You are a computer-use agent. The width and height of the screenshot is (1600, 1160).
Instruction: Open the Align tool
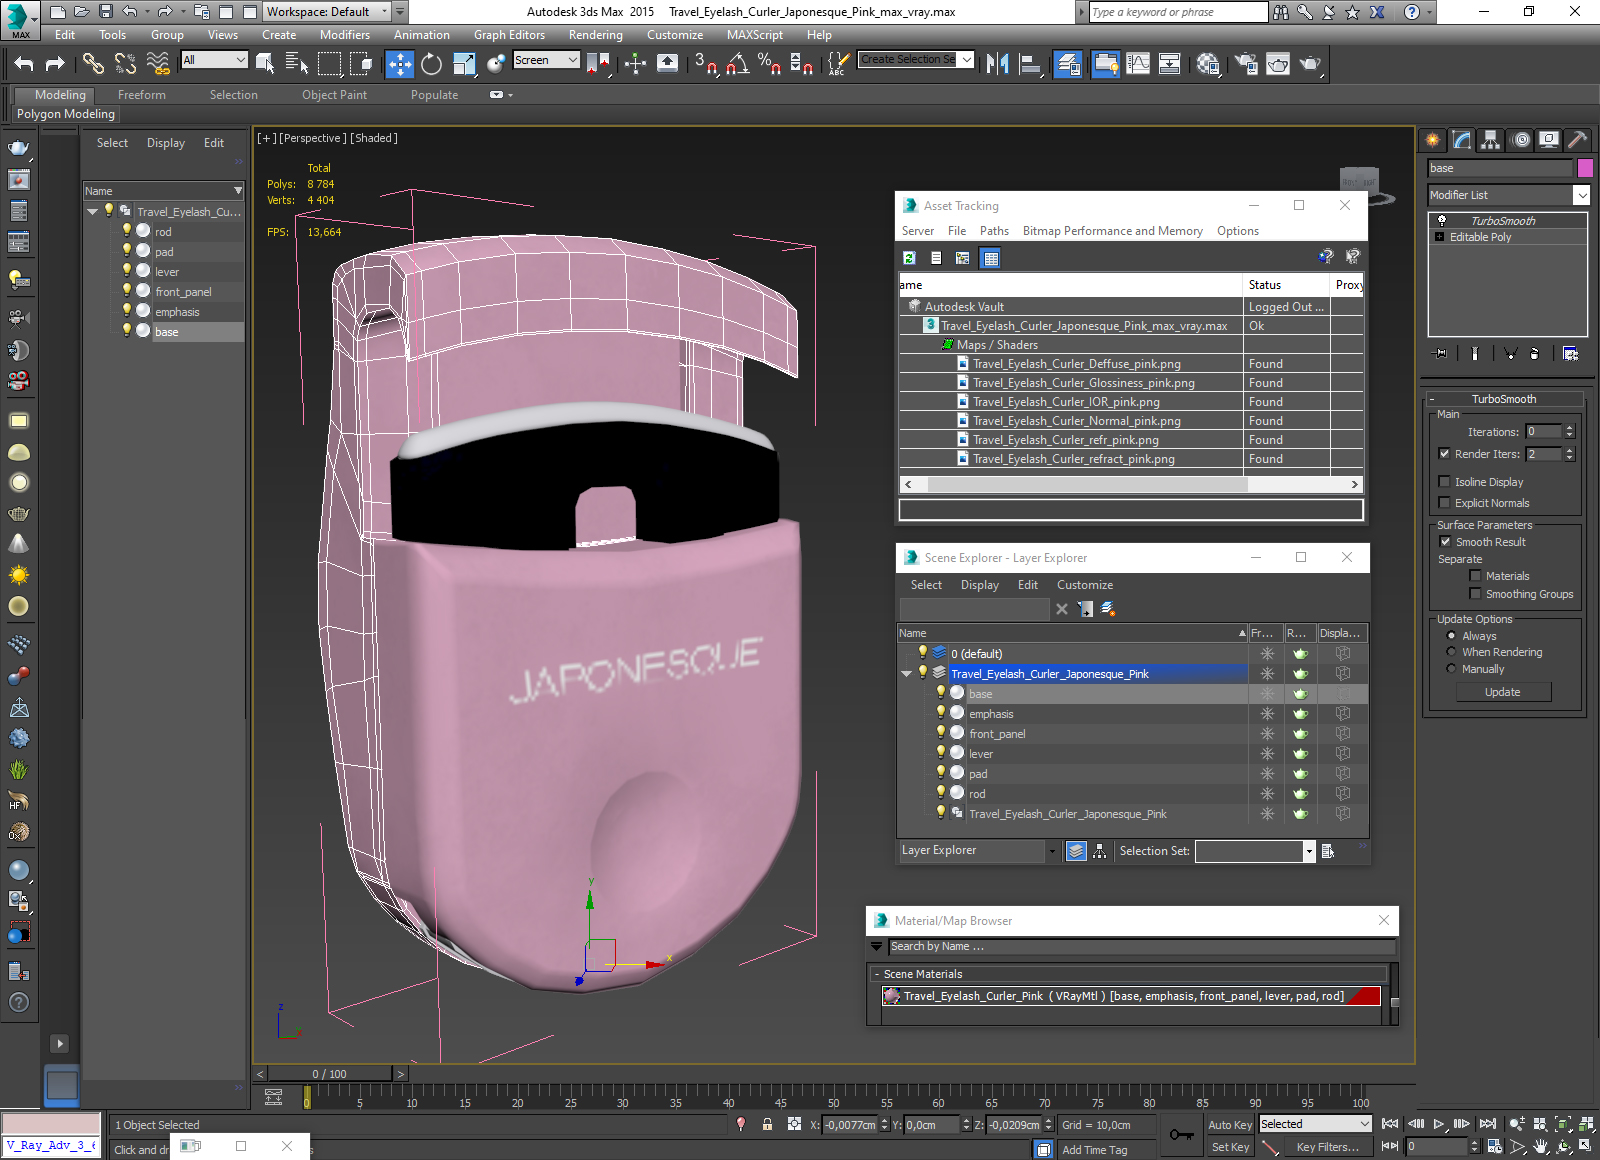click(1030, 64)
